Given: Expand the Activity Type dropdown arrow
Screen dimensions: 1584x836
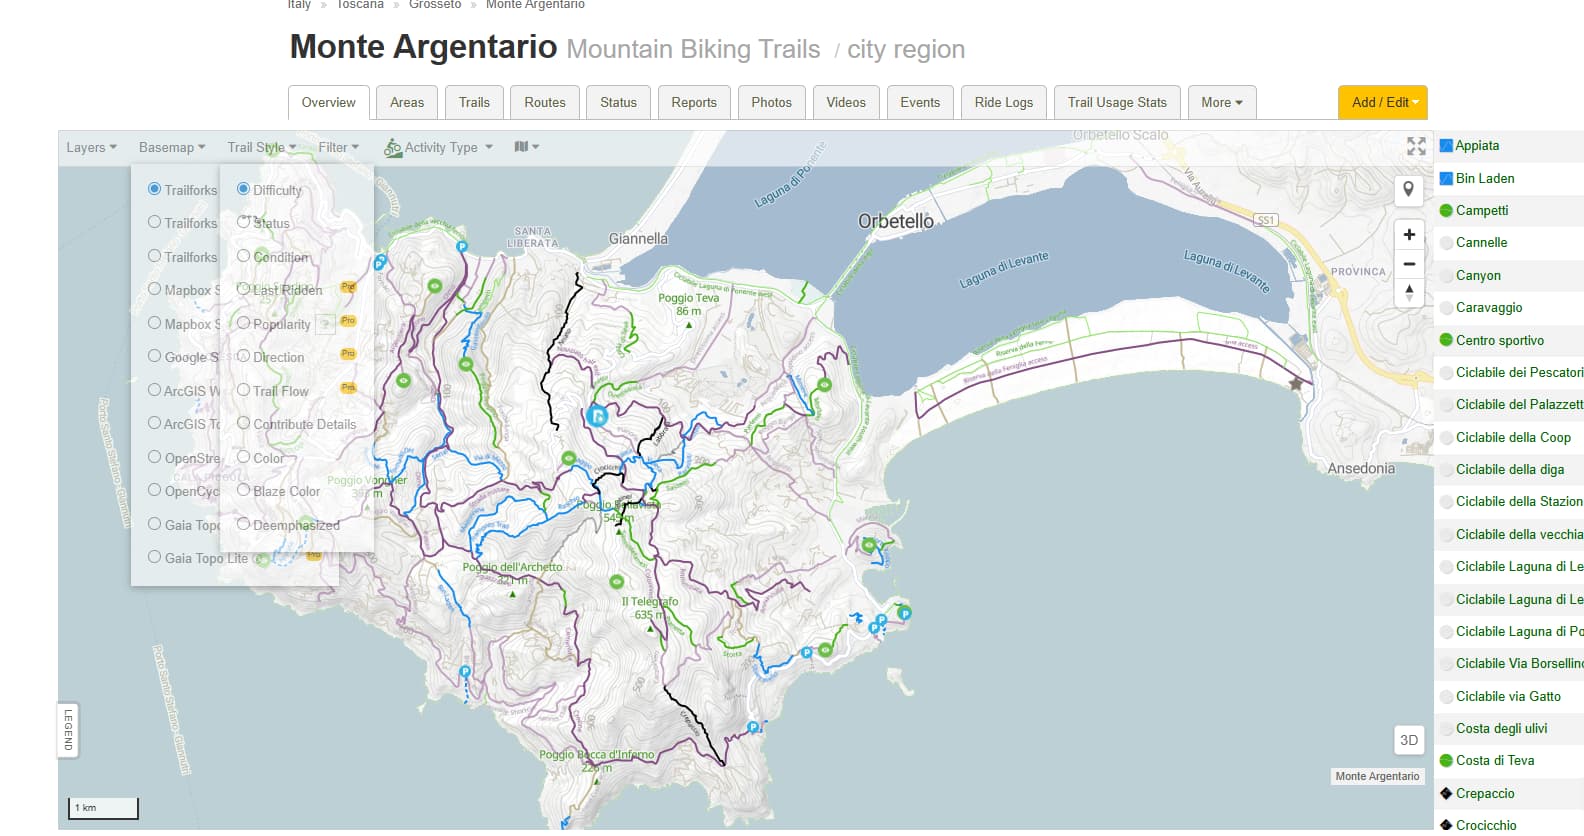Looking at the screenshot, I should pyautogui.click(x=489, y=147).
